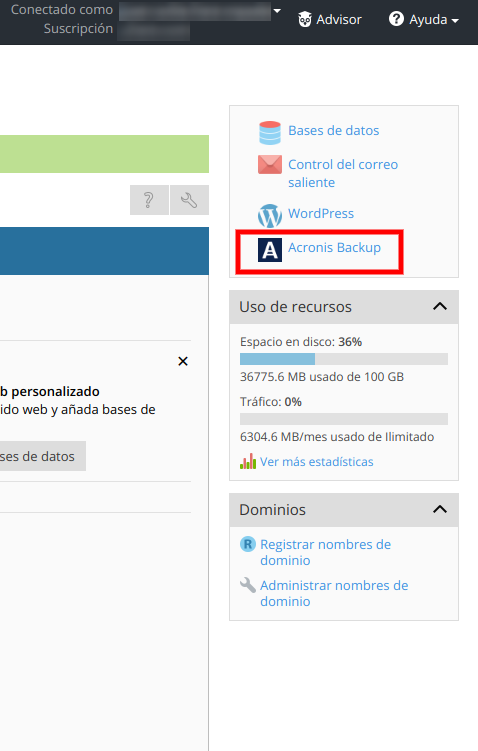The image size is (478, 751).
Task: Click the WordPress logo icon
Action: click(x=270, y=216)
